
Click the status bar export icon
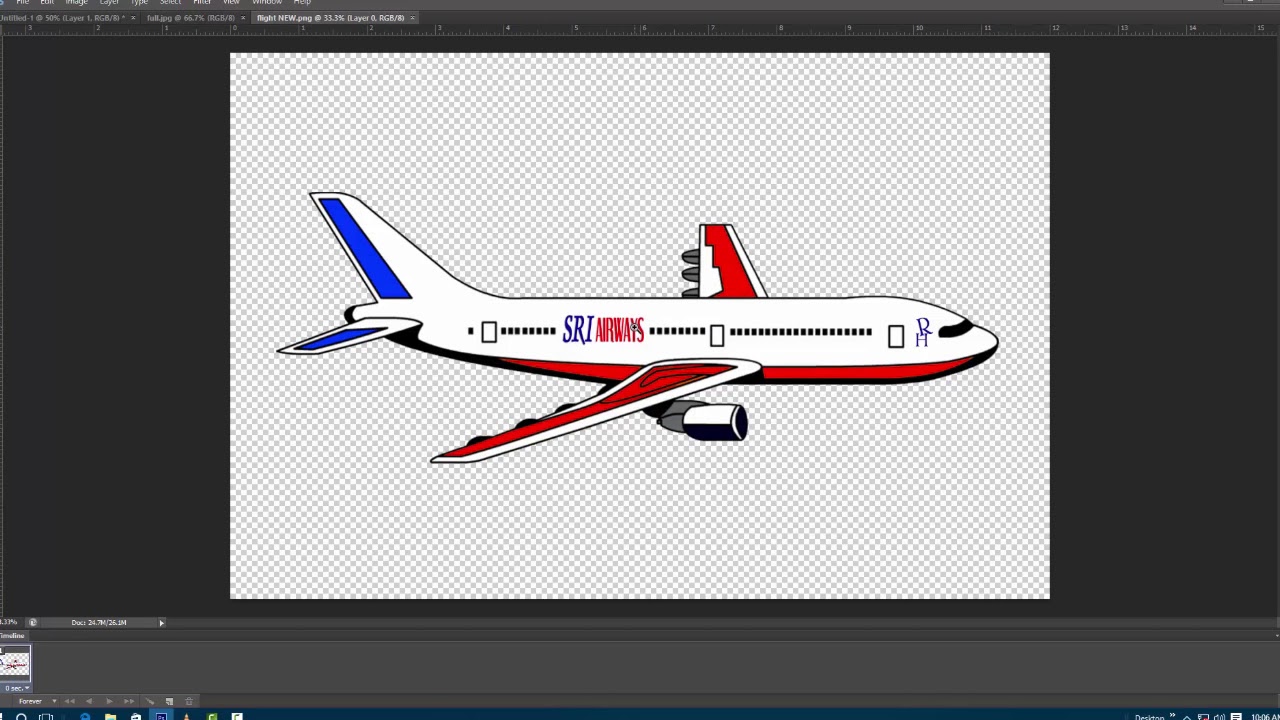coord(32,622)
